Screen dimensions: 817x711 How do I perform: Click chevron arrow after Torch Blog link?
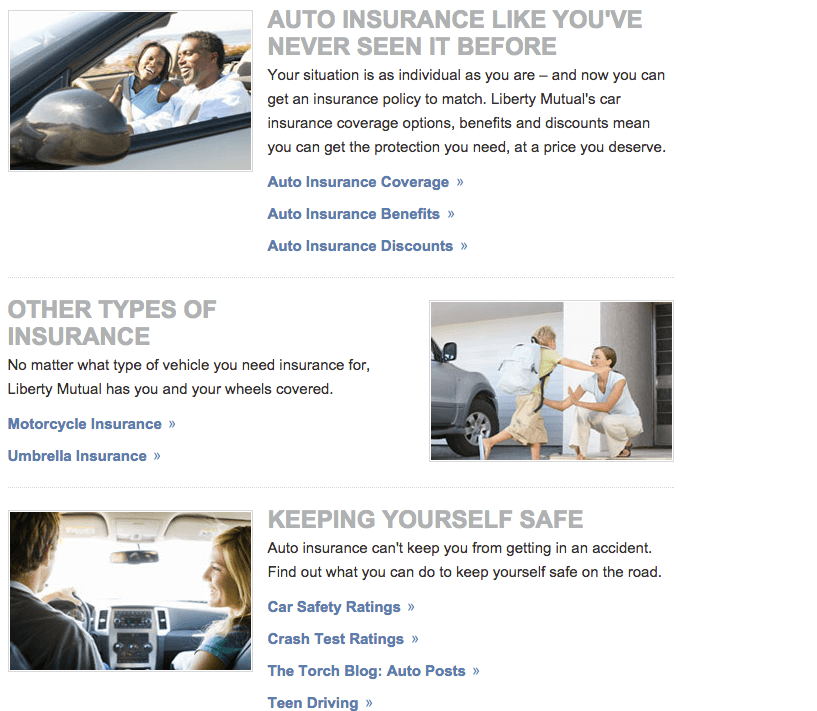(x=476, y=671)
